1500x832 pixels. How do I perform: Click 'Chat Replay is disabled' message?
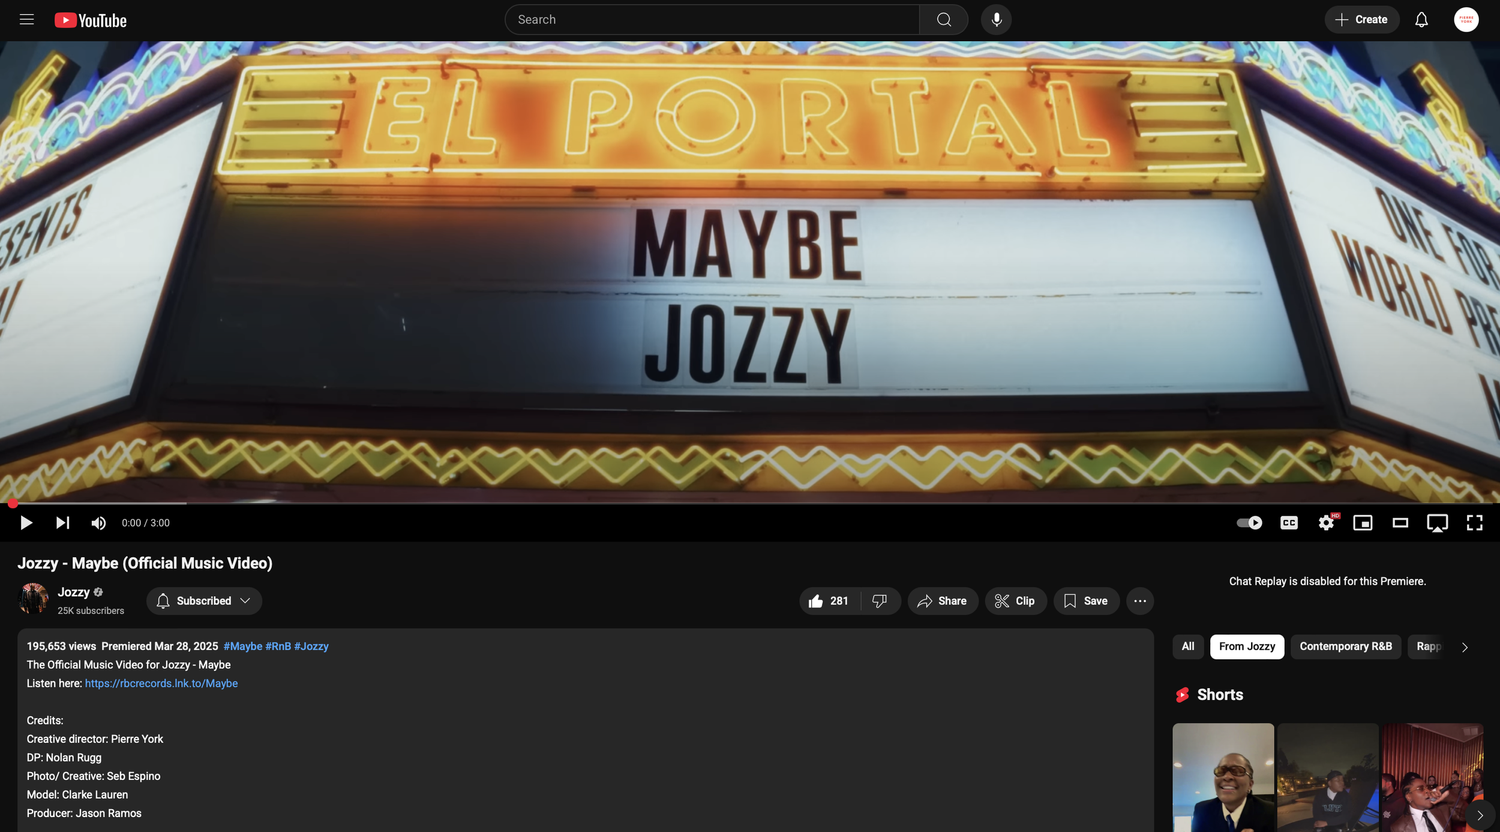coord(1327,581)
